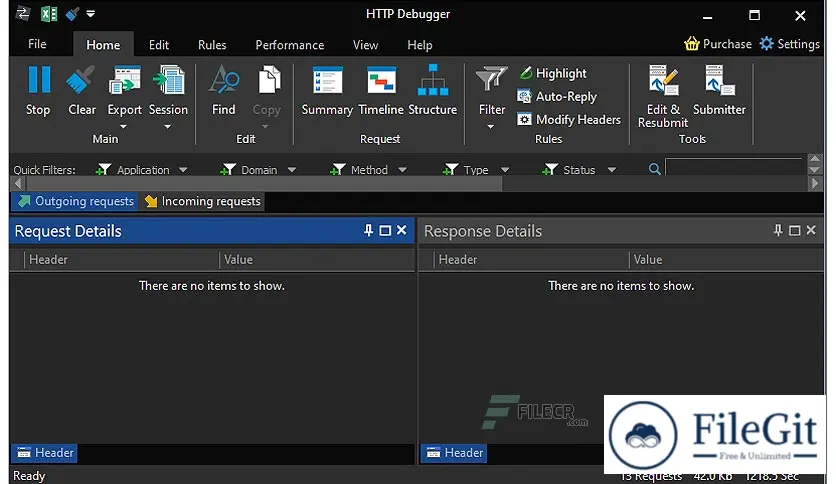Select Header tab under Response Details
836x484 pixels.
454,453
